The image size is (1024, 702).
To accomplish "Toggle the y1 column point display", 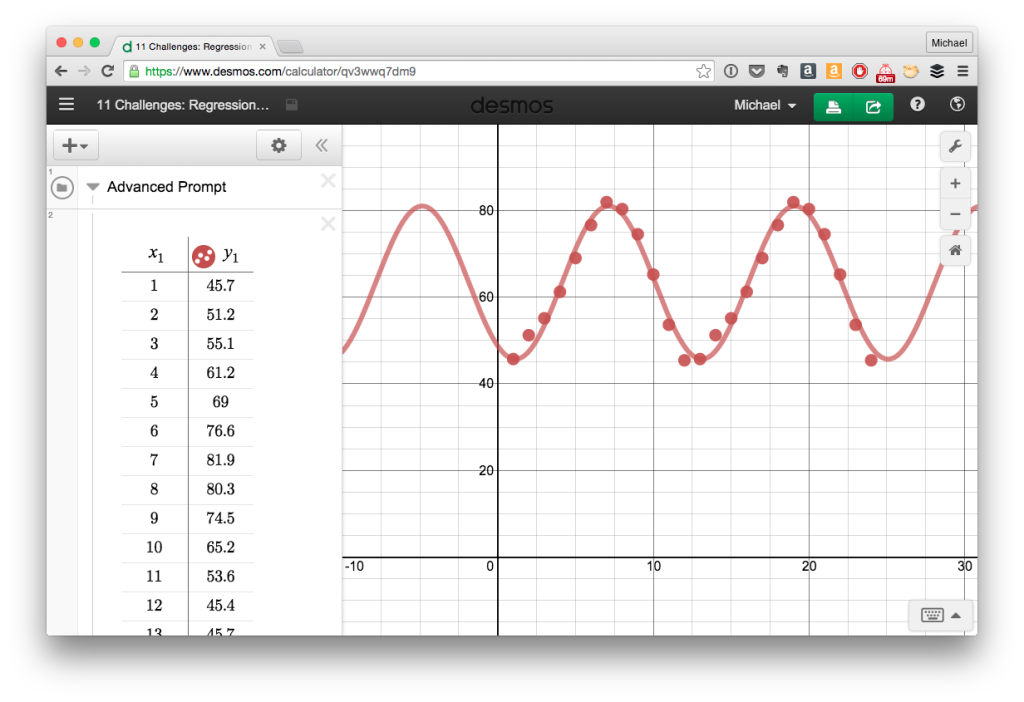I will tap(204, 256).
